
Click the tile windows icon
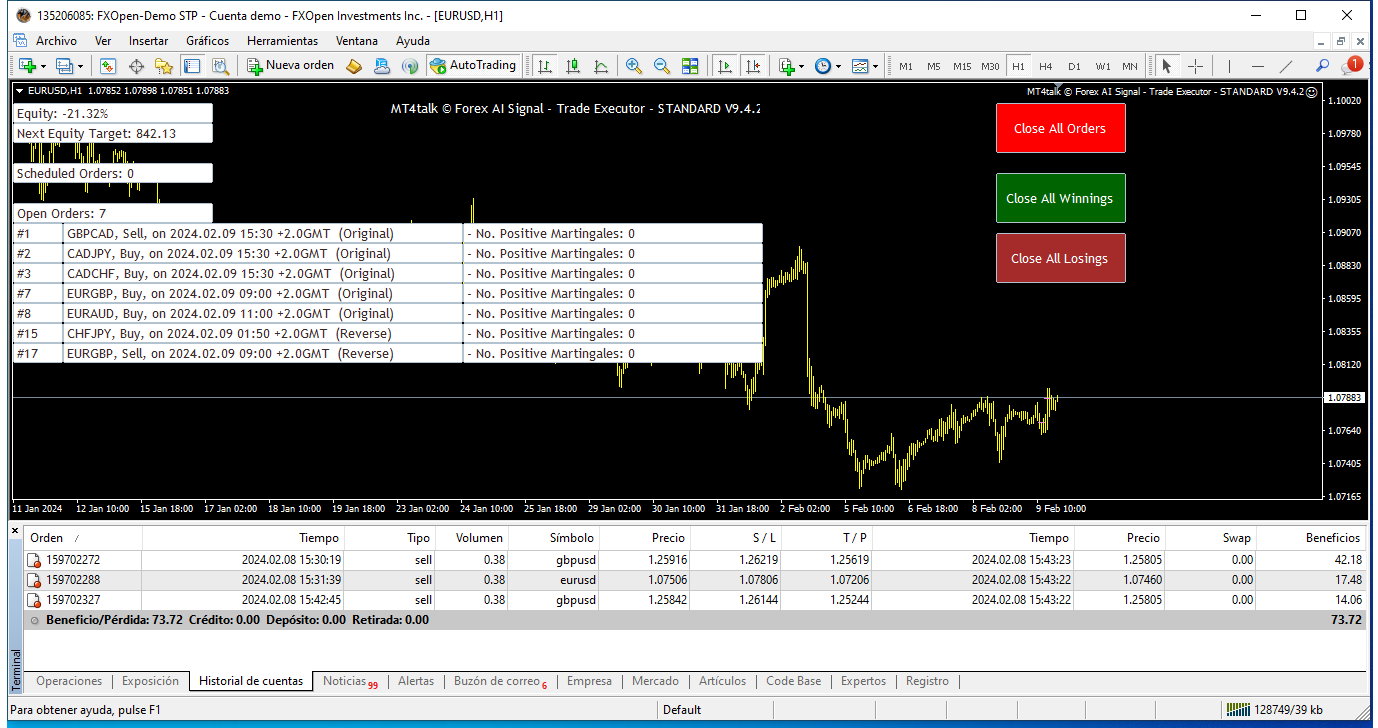(690, 66)
